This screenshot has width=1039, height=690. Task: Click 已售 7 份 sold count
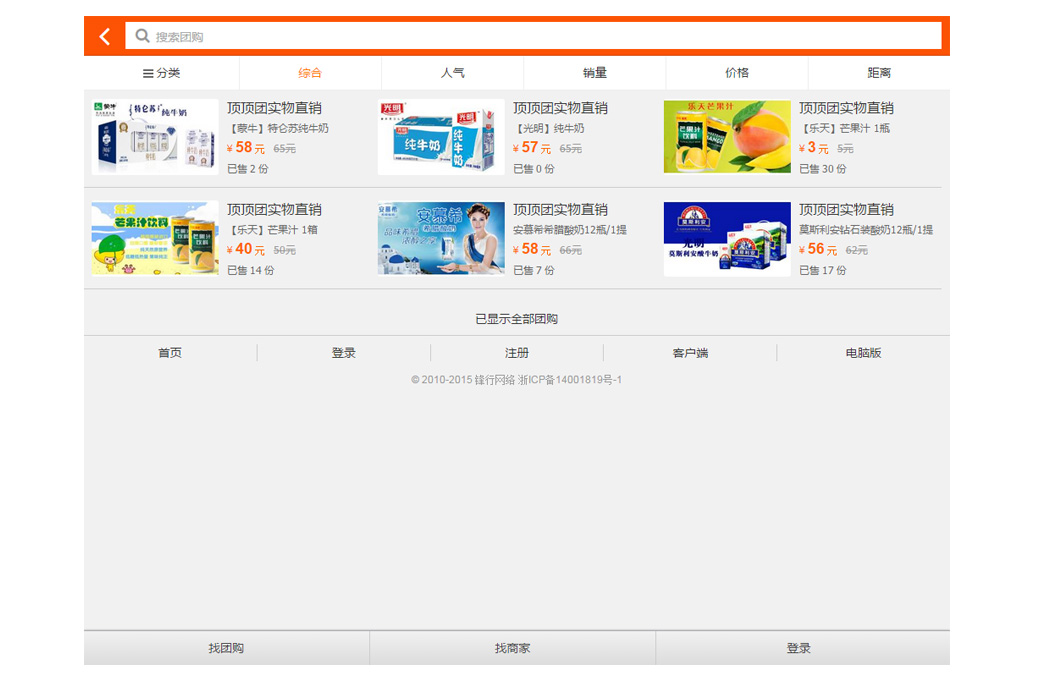[534, 270]
